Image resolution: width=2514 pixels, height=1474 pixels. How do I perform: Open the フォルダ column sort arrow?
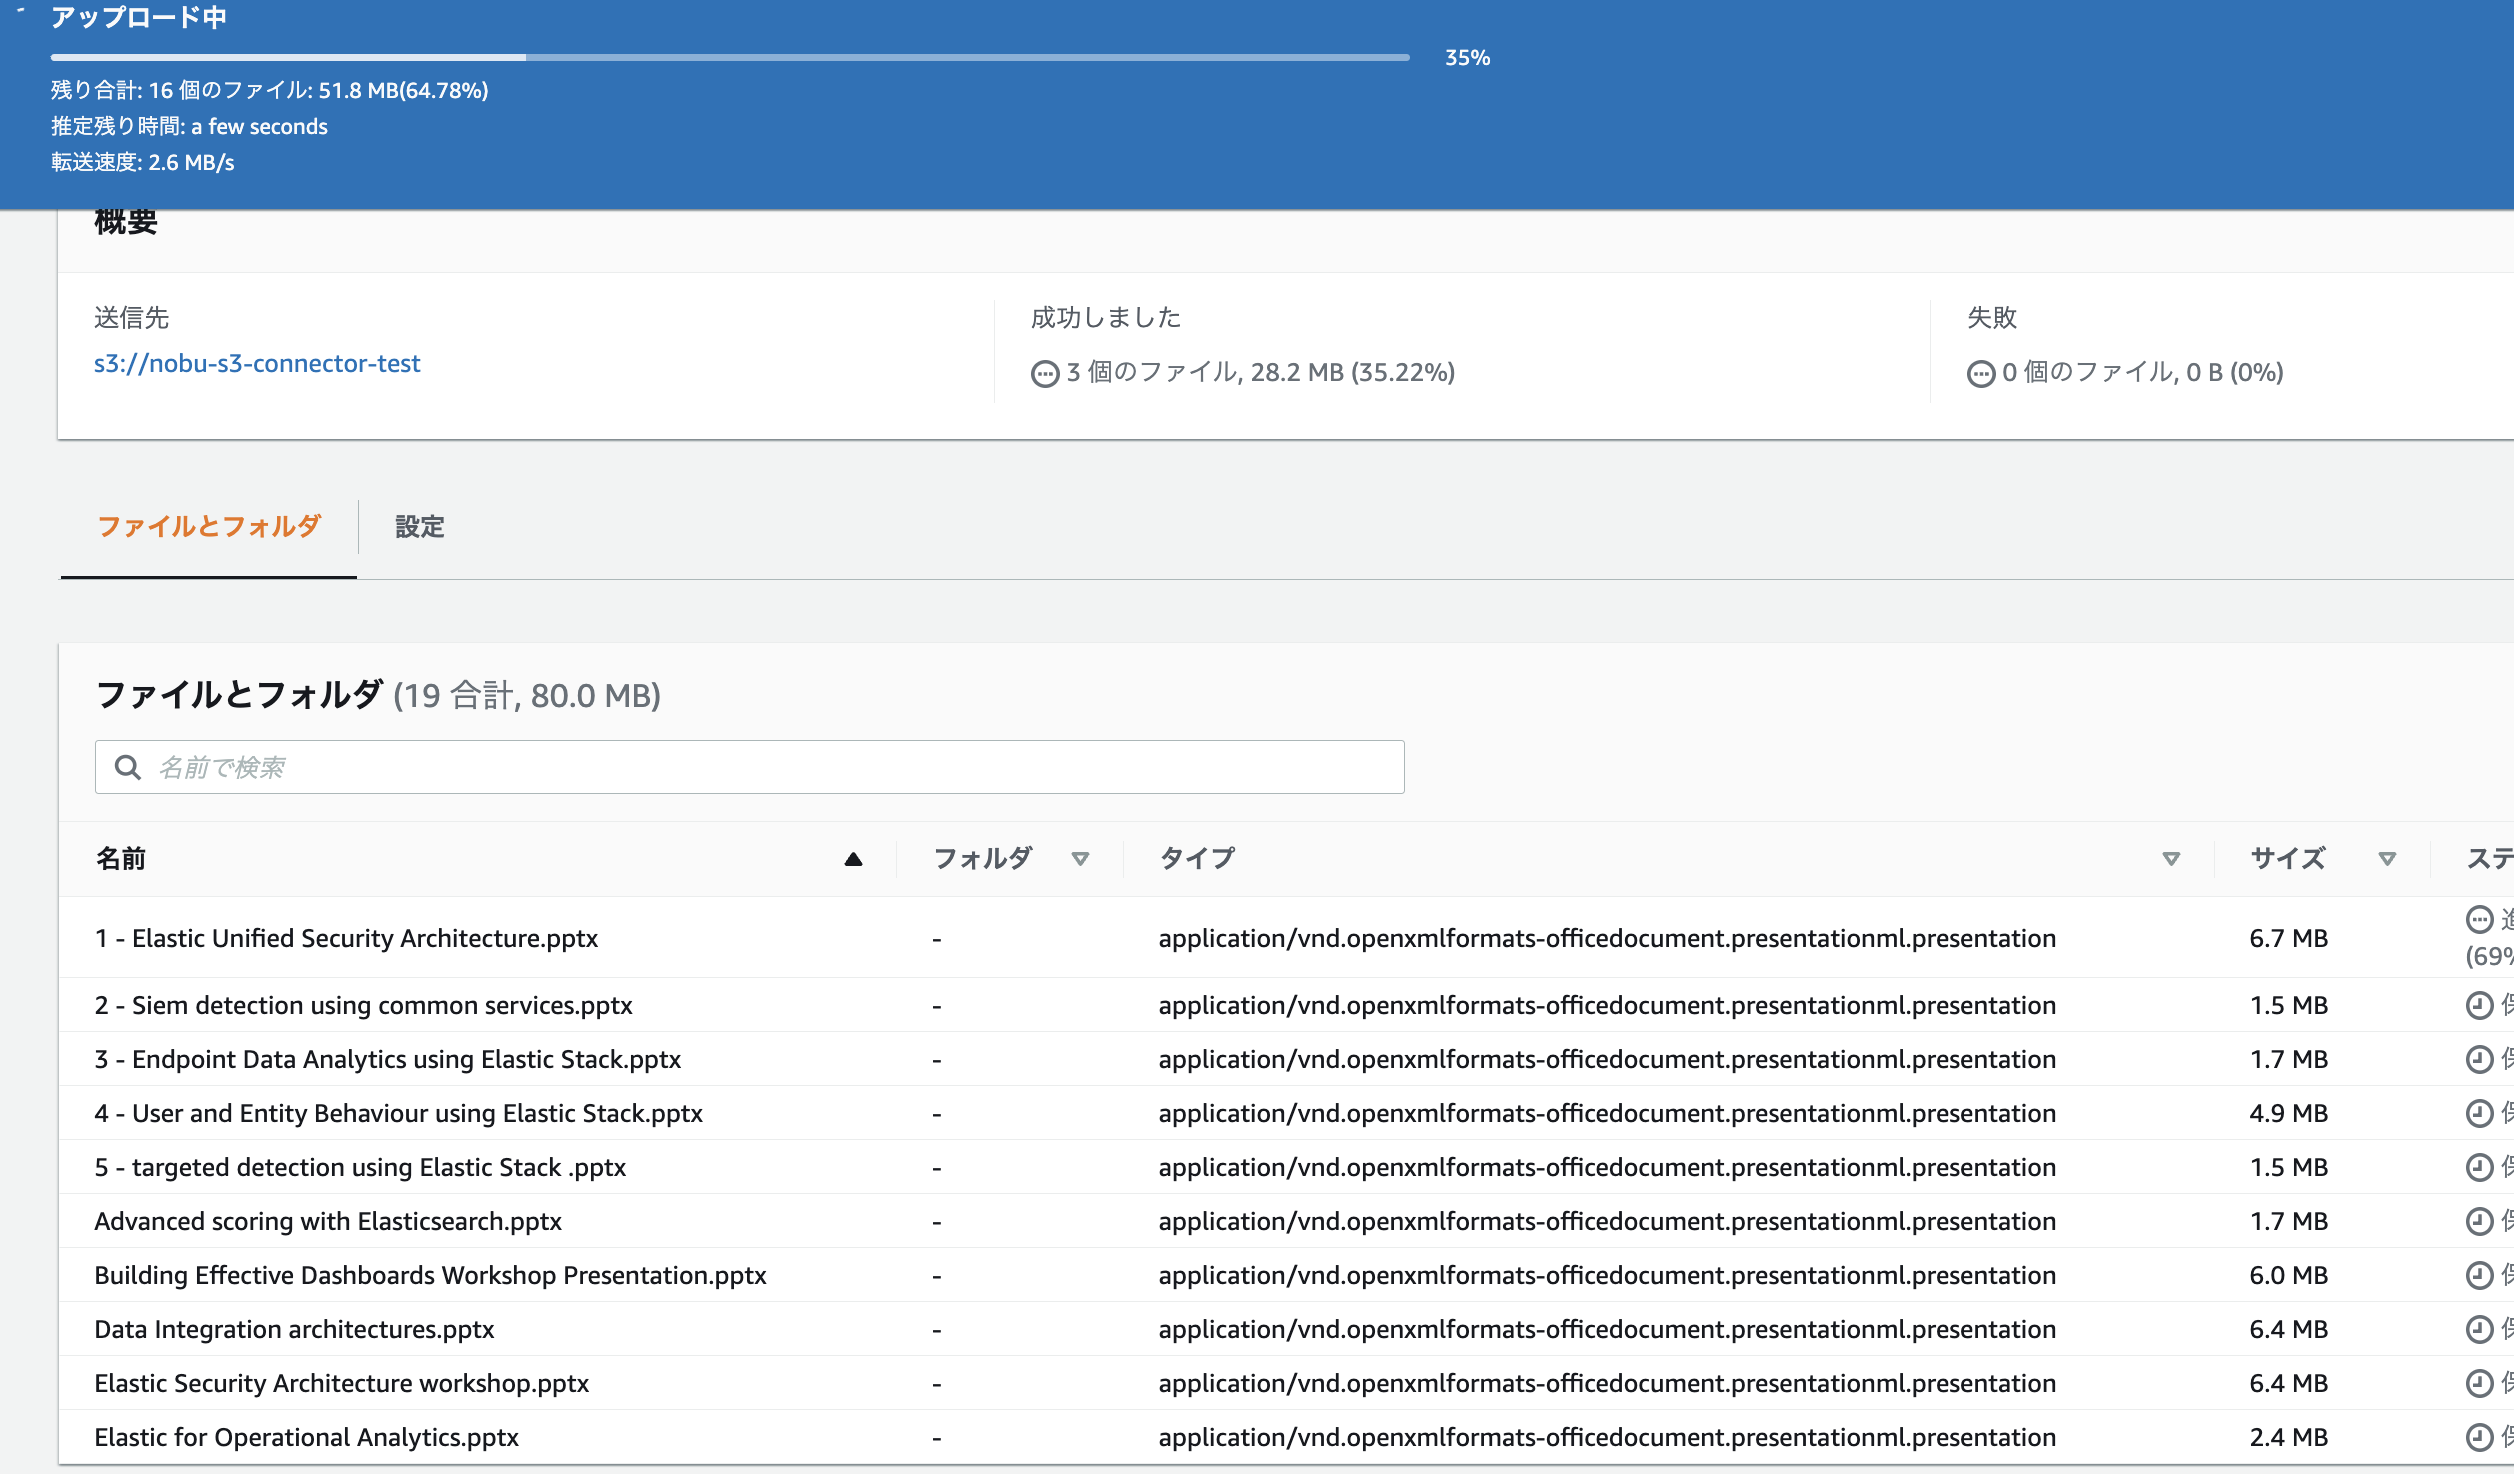click(x=1080, y=859)
